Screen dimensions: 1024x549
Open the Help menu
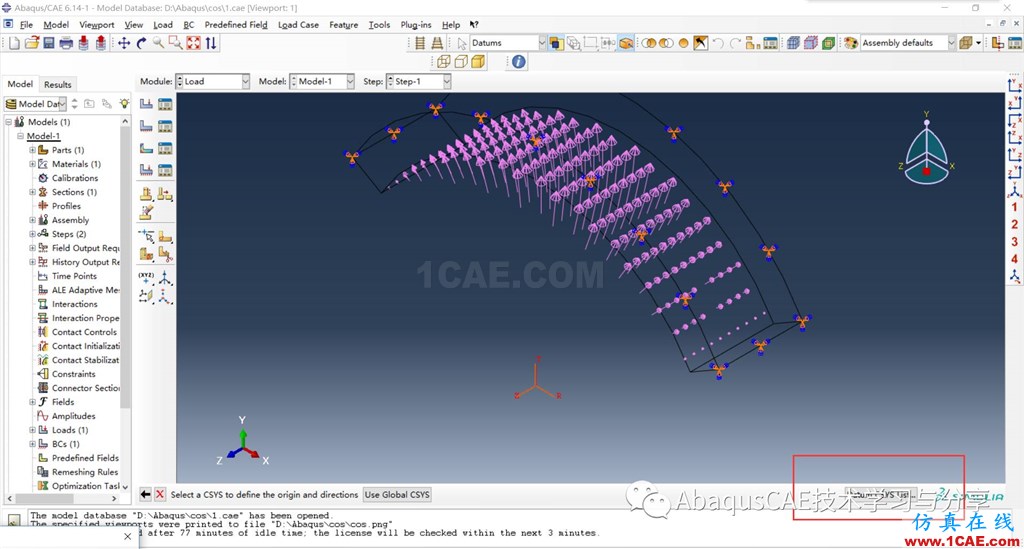click(451, 25)
